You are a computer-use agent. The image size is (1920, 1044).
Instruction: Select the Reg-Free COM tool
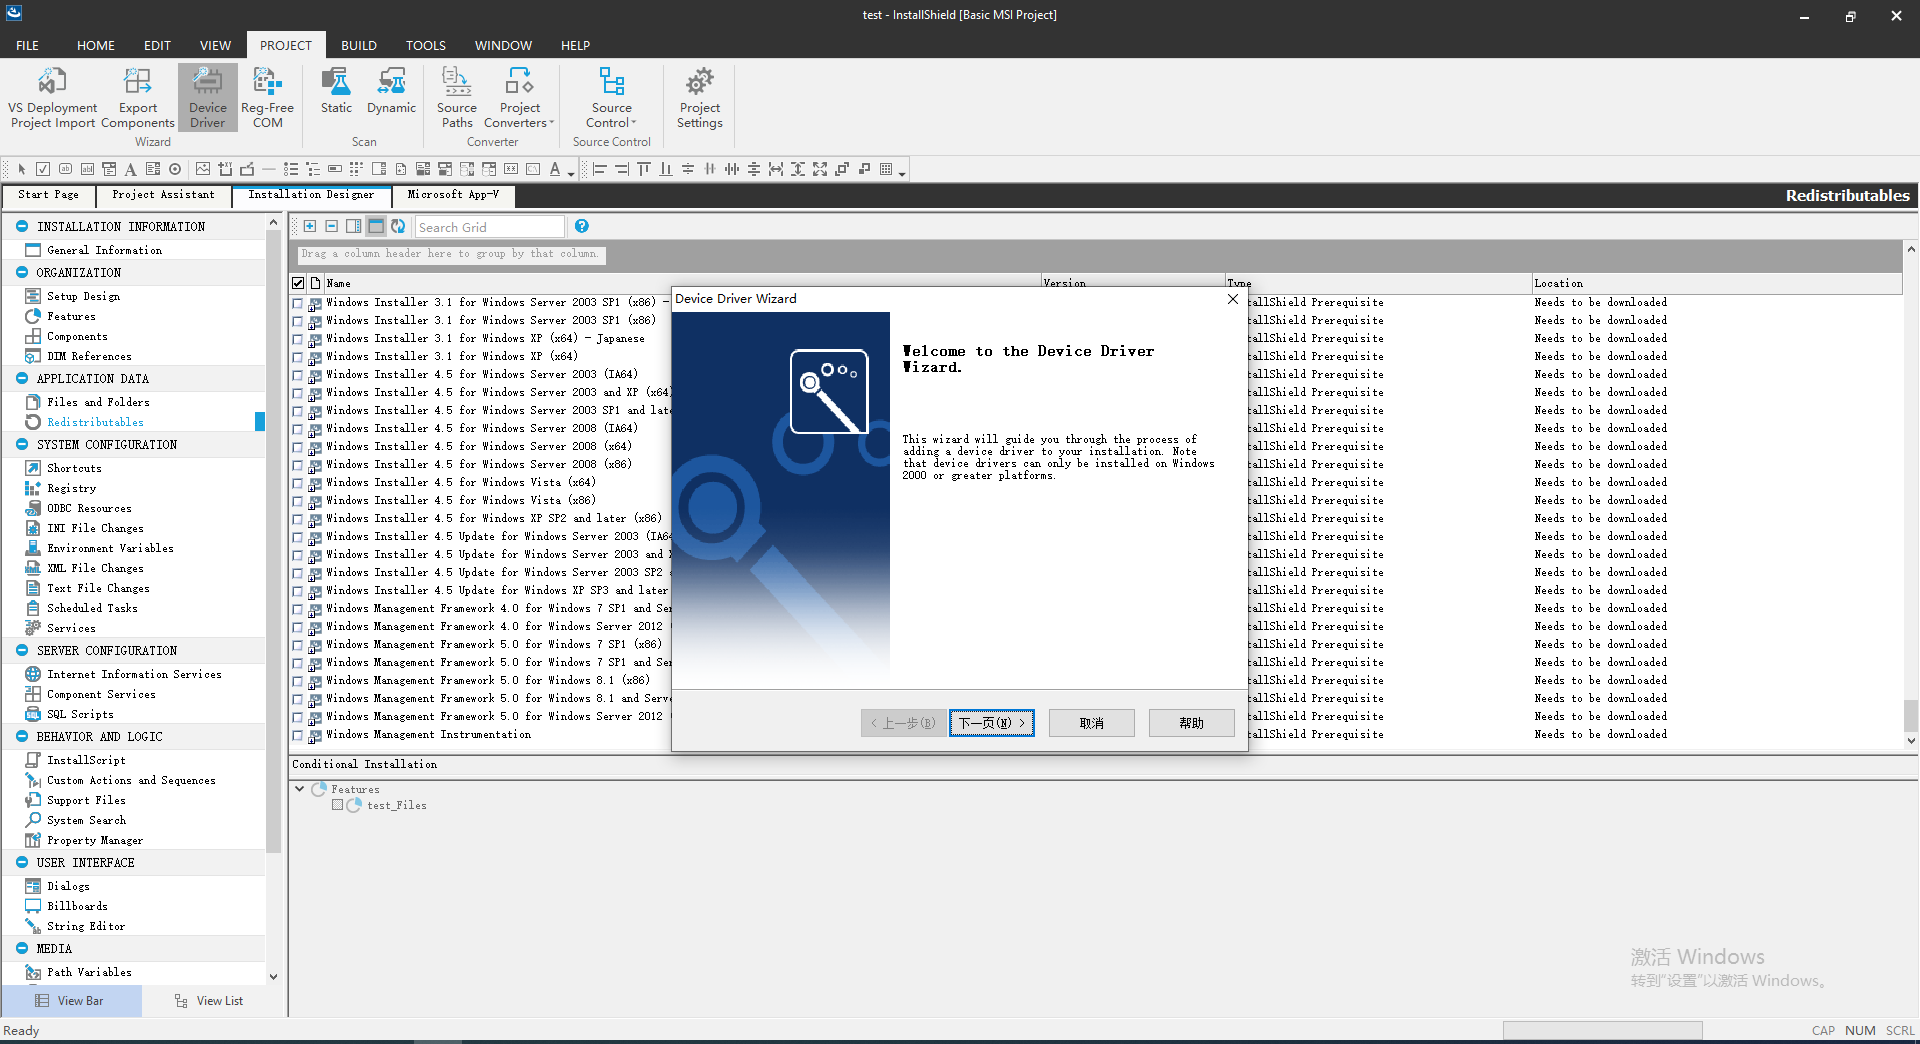[x=266, y=97]
